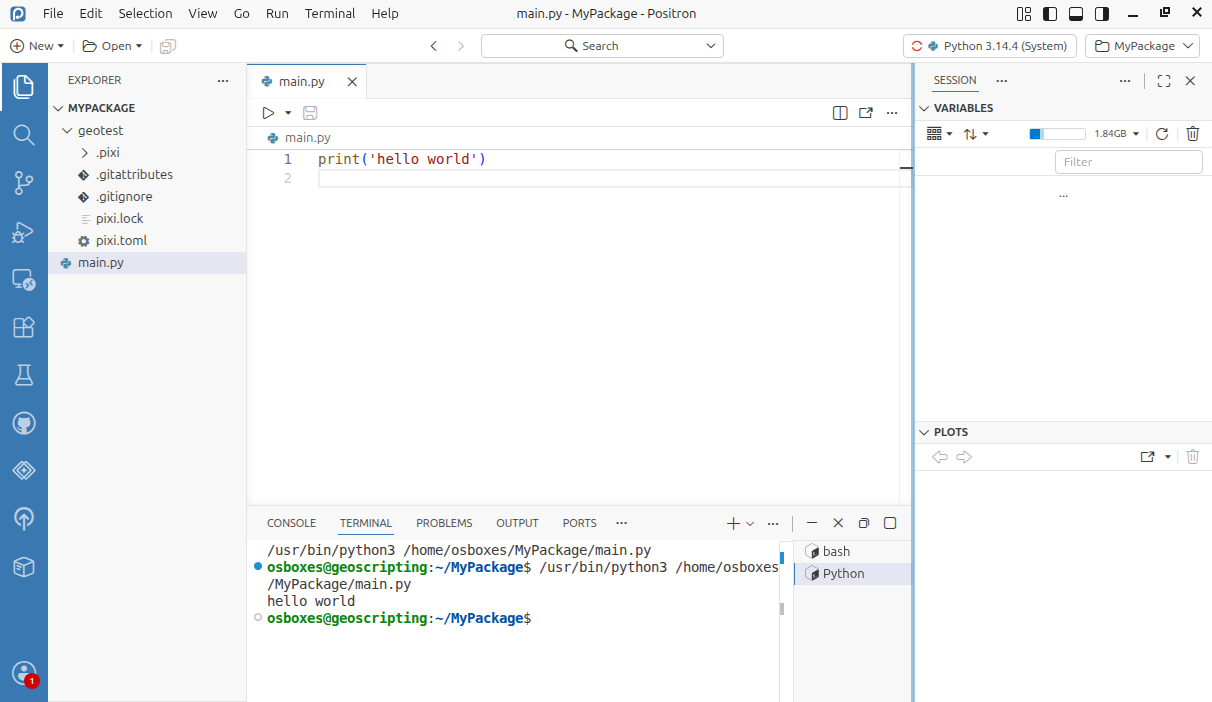Open the Terminal menu

[330, 14]
